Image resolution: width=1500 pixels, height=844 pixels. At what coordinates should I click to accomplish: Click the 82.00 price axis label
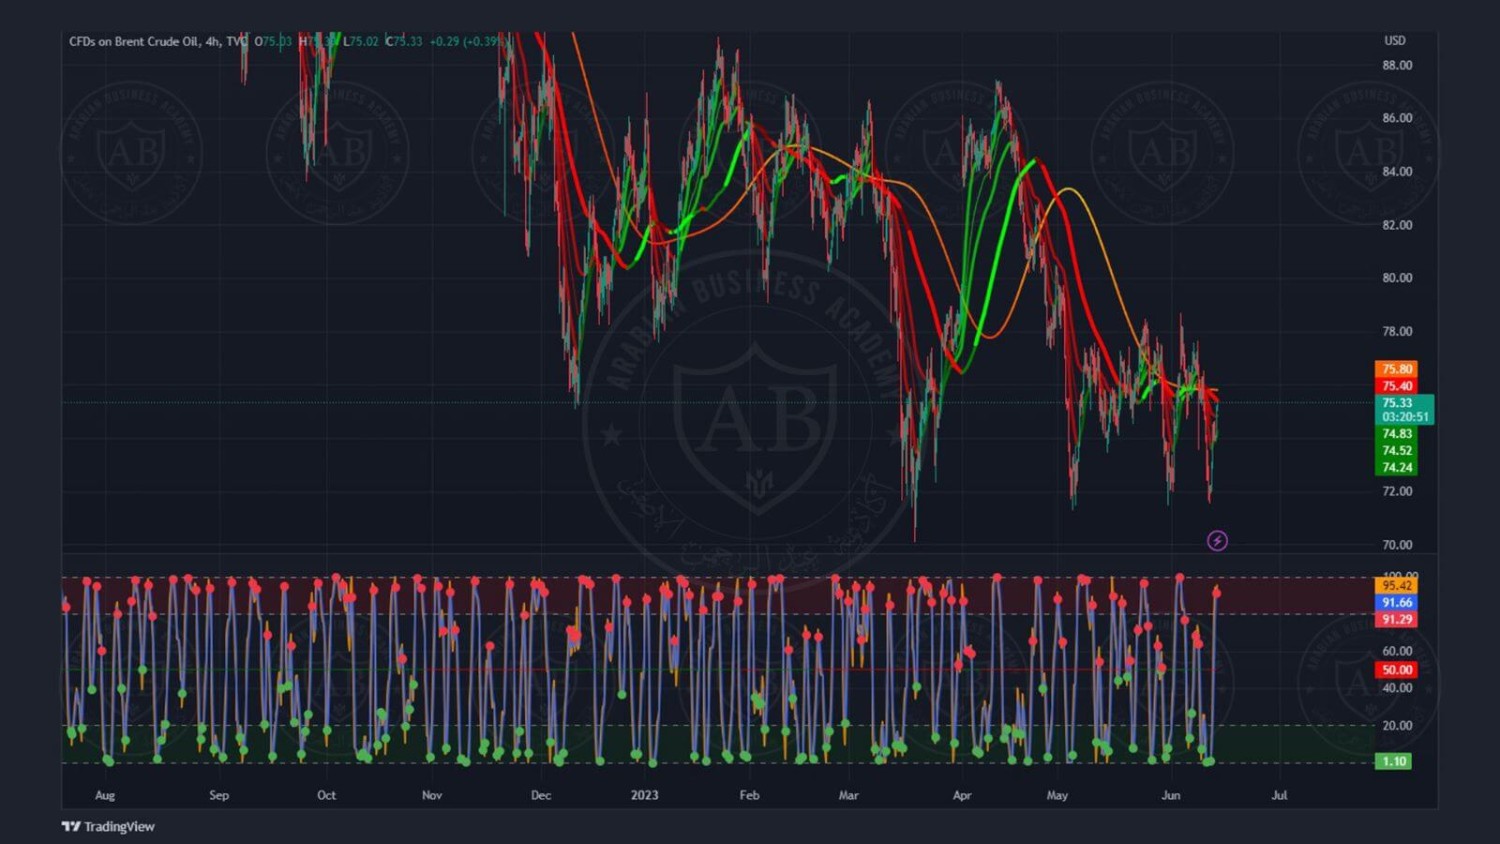(1397, 225)
